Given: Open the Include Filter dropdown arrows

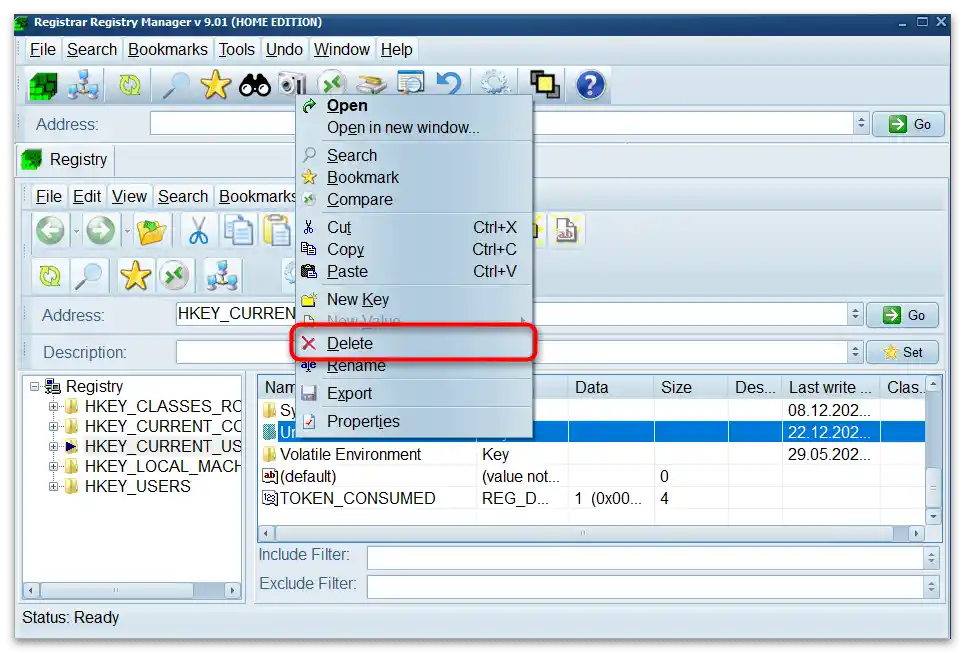Looking at the screenshot, I should [x=931, y=558].
